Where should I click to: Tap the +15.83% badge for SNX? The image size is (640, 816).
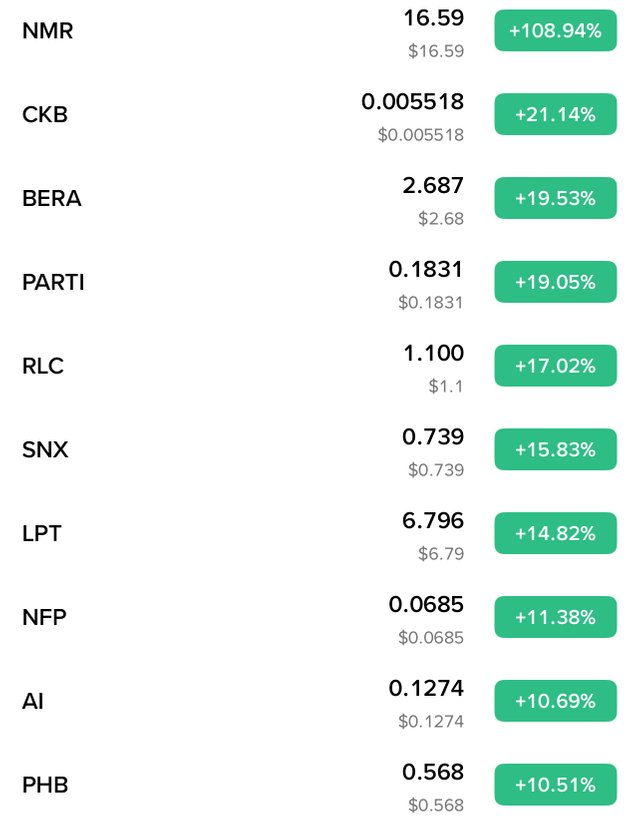555,450
